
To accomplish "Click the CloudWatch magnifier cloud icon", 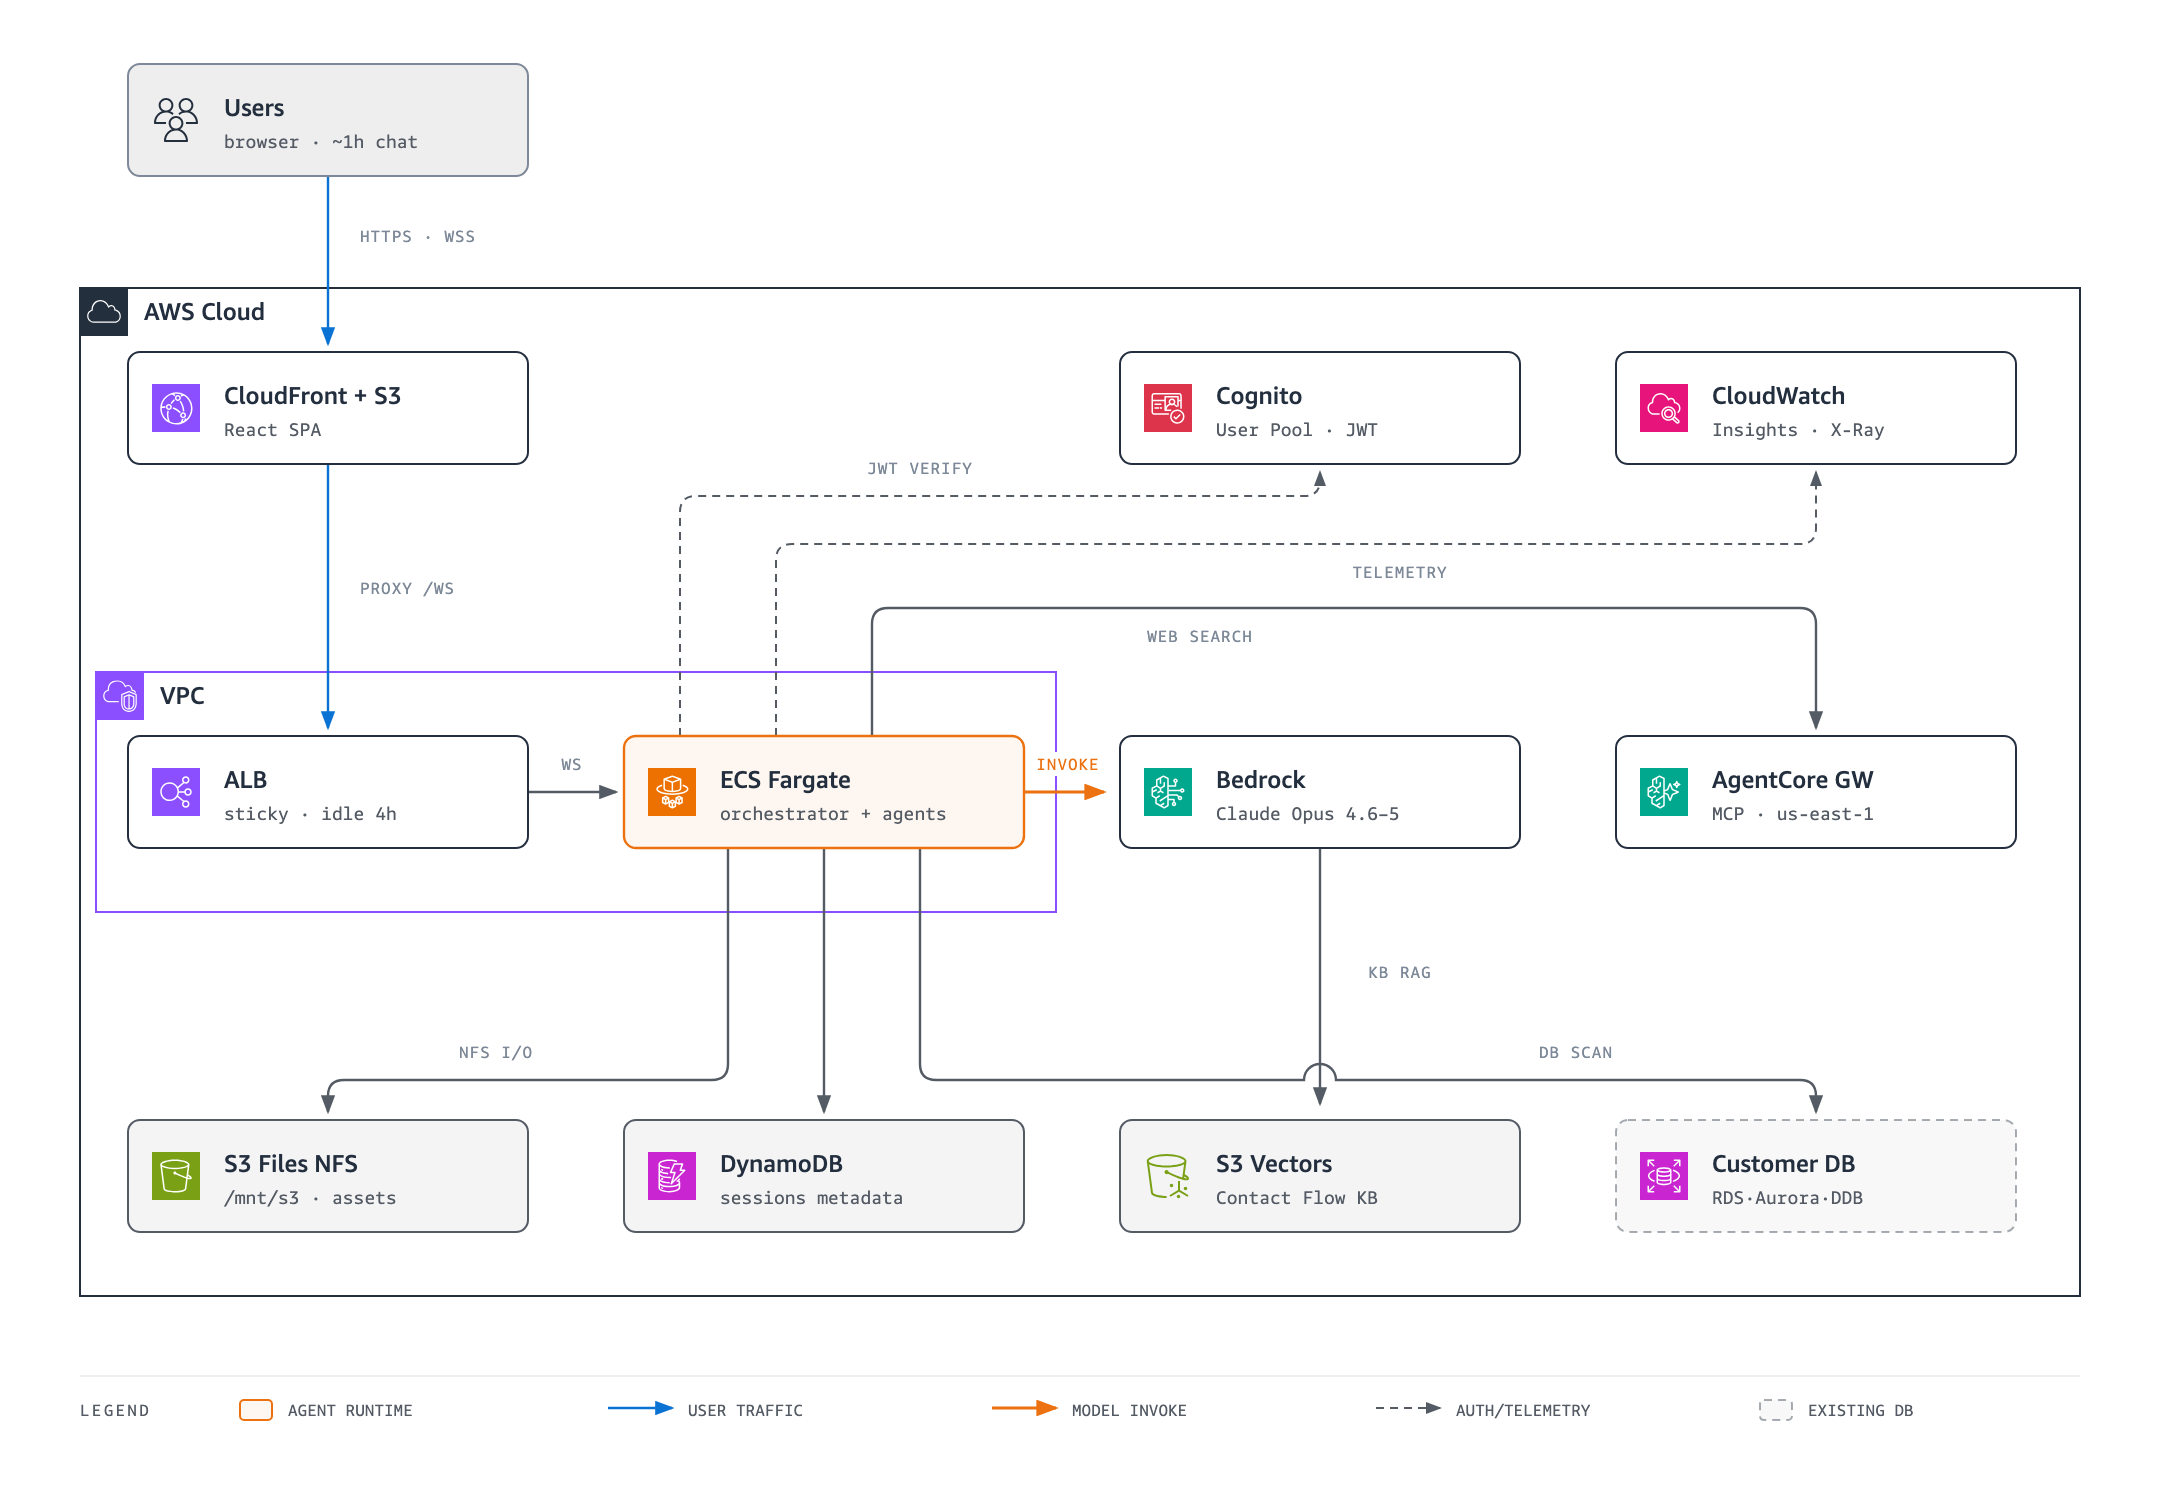I will 1664,408.
